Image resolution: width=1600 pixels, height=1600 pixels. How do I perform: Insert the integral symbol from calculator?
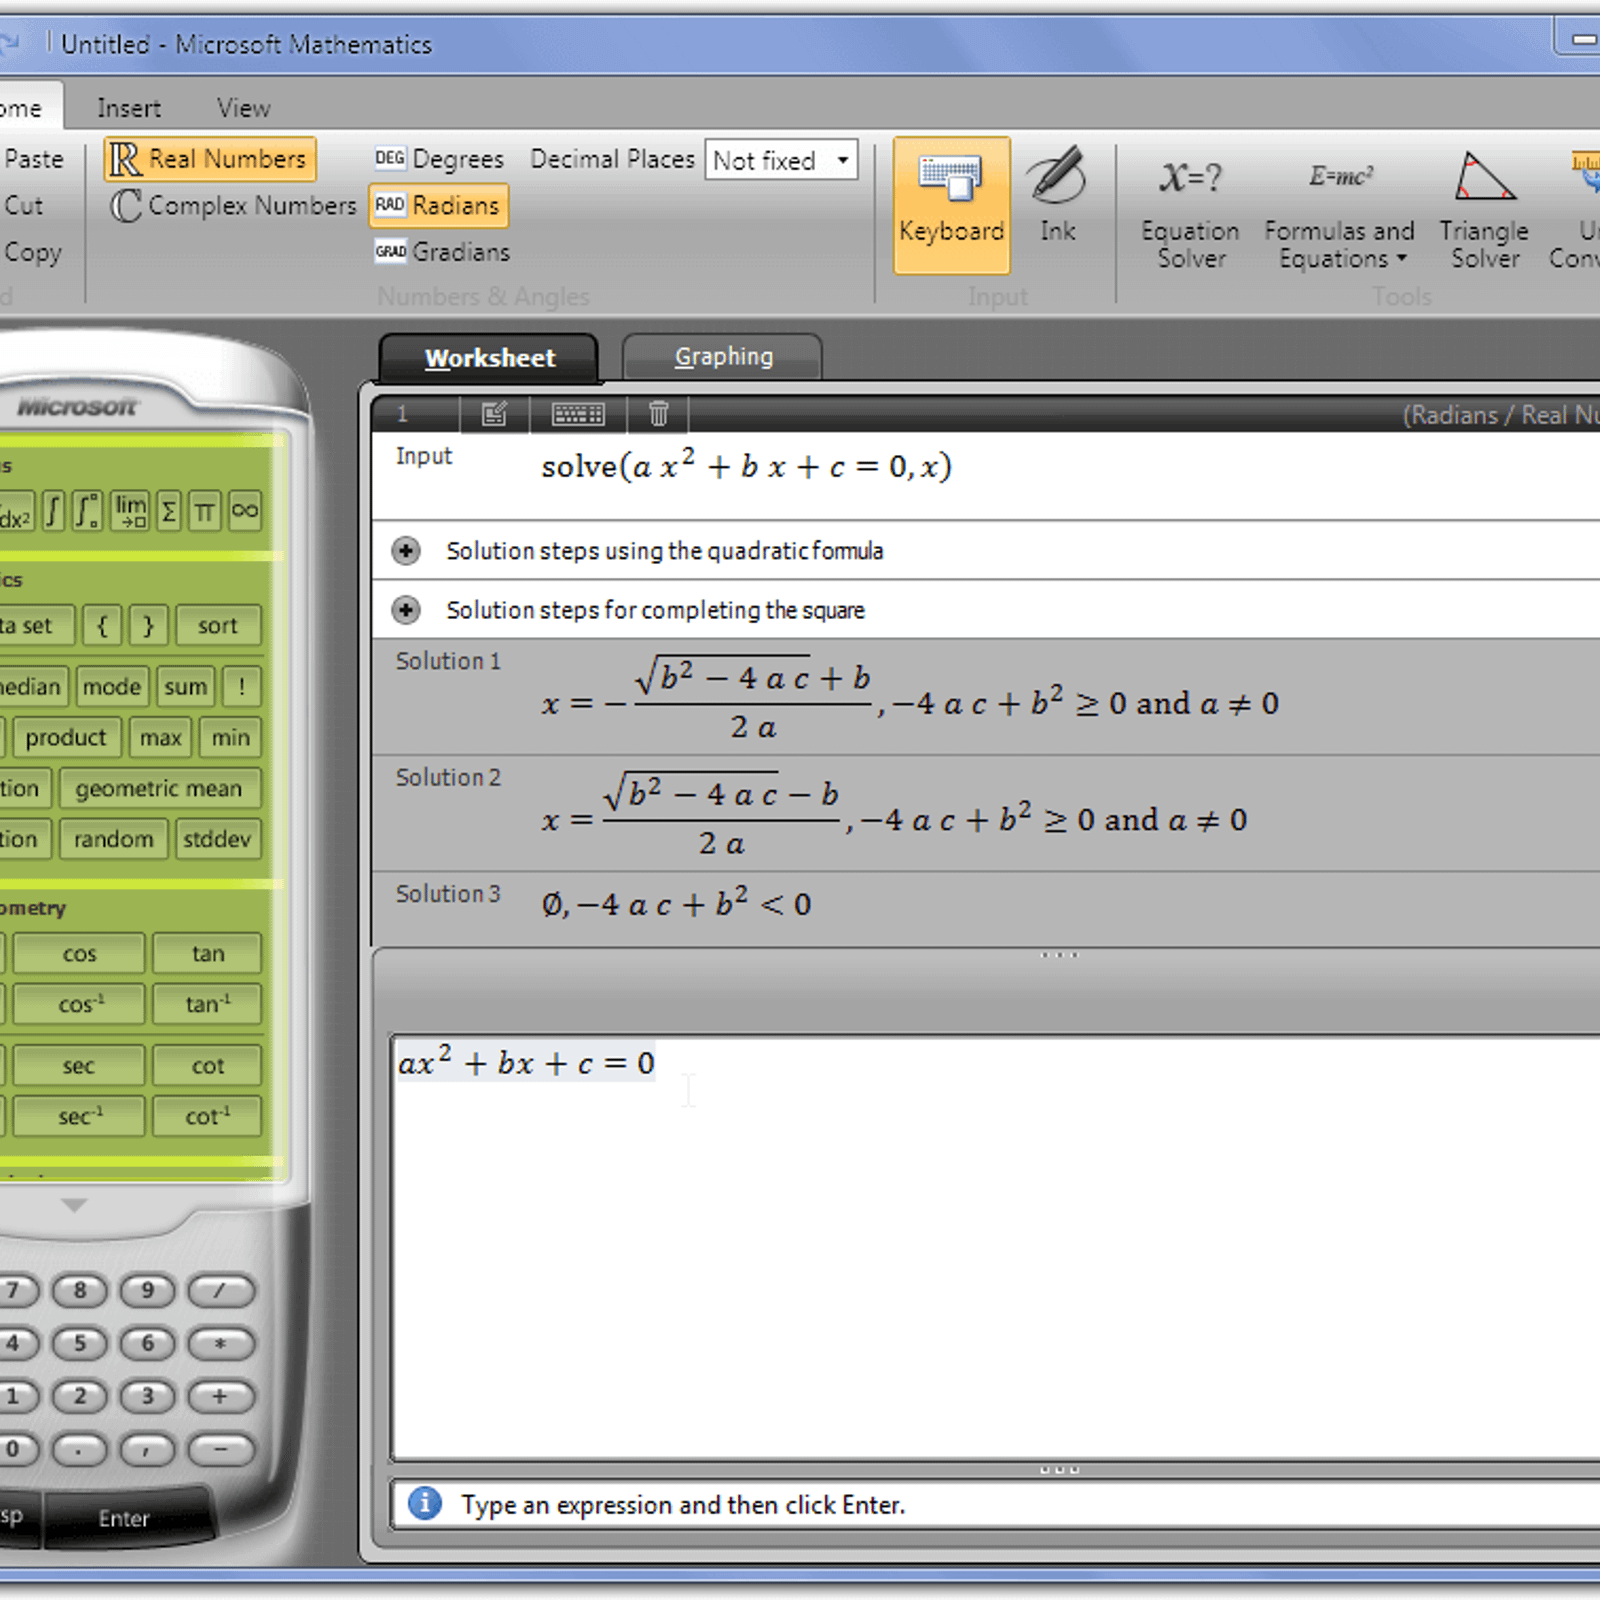[54, 511]
